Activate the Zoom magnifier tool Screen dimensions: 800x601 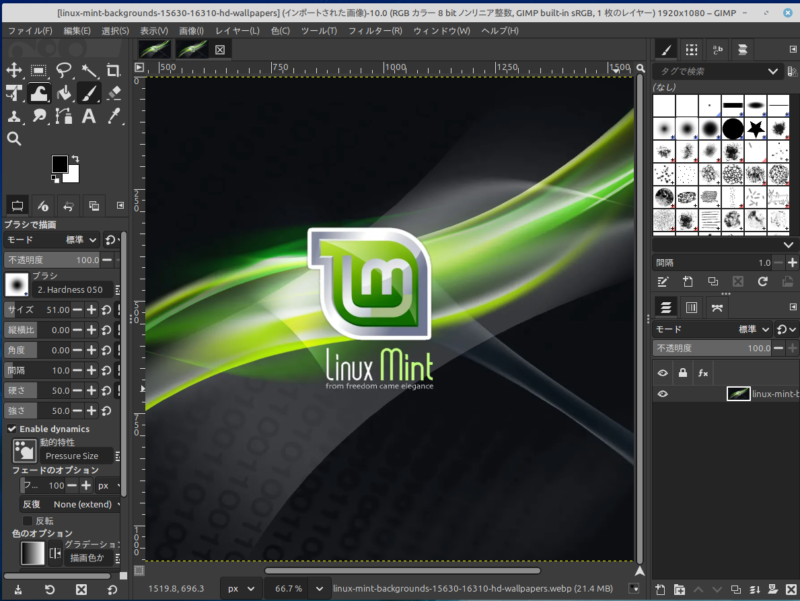14,139
